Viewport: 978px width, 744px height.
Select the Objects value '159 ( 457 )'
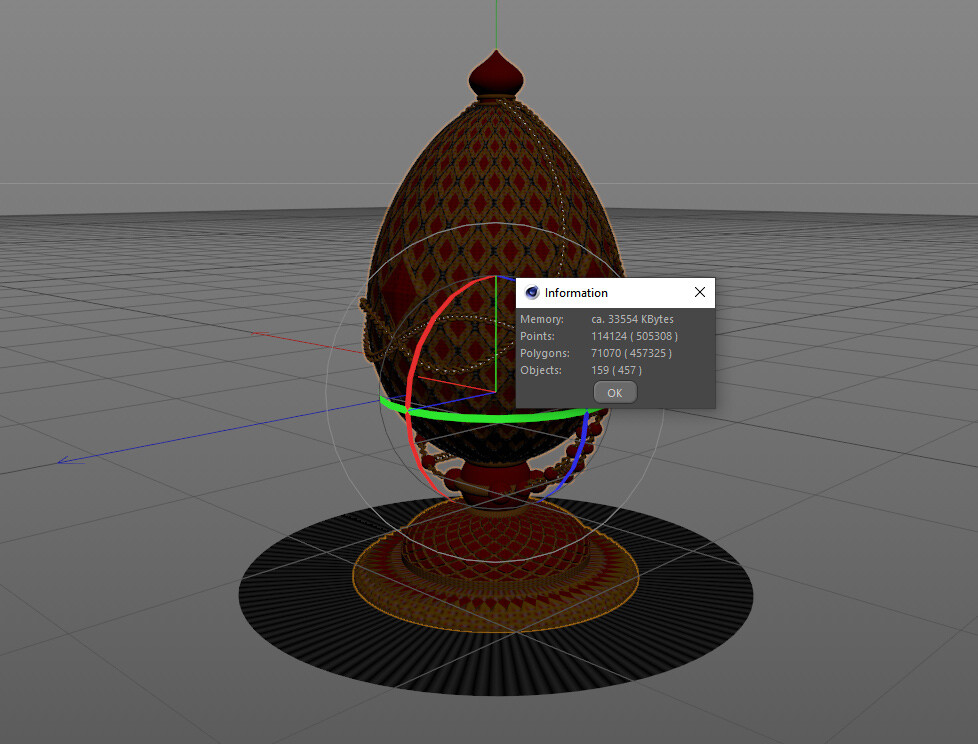[x=616, y=370]
